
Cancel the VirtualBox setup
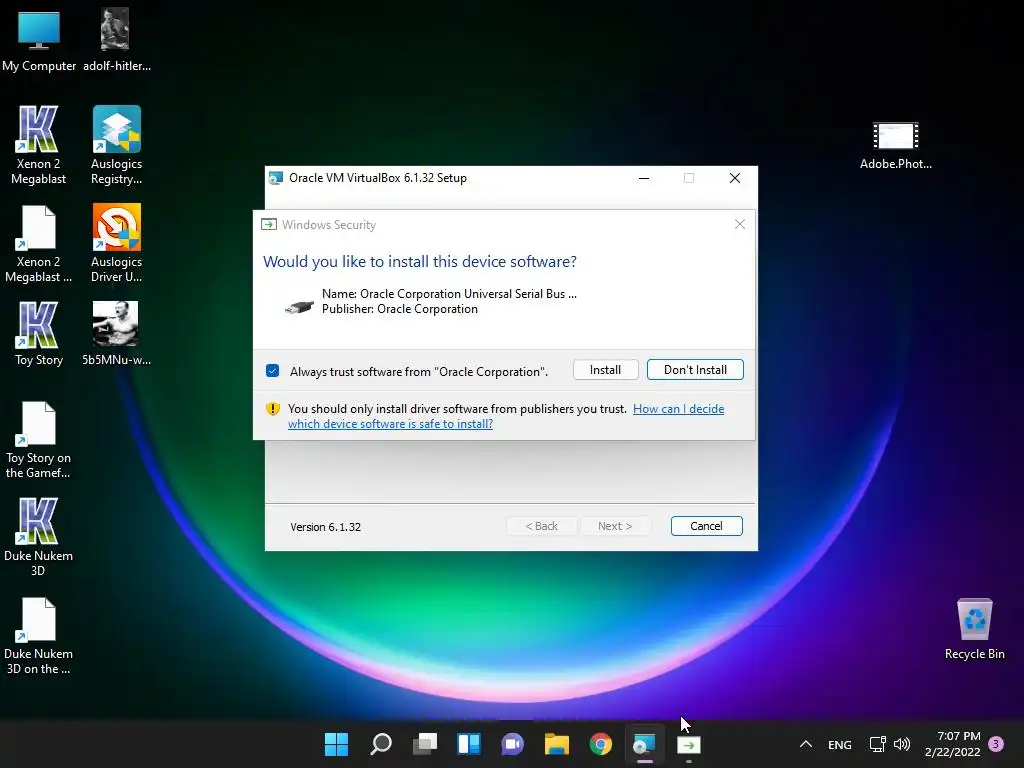[x=706, y=526]
